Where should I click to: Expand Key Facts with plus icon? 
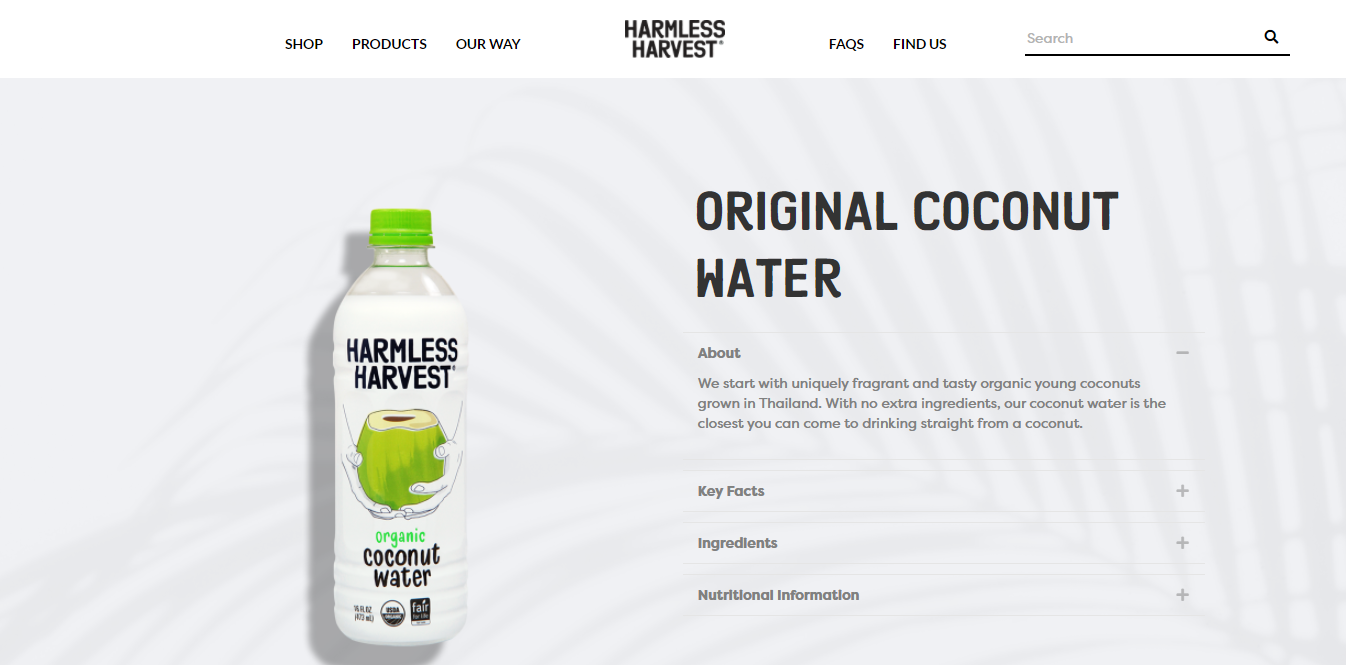click(1182, 491)
